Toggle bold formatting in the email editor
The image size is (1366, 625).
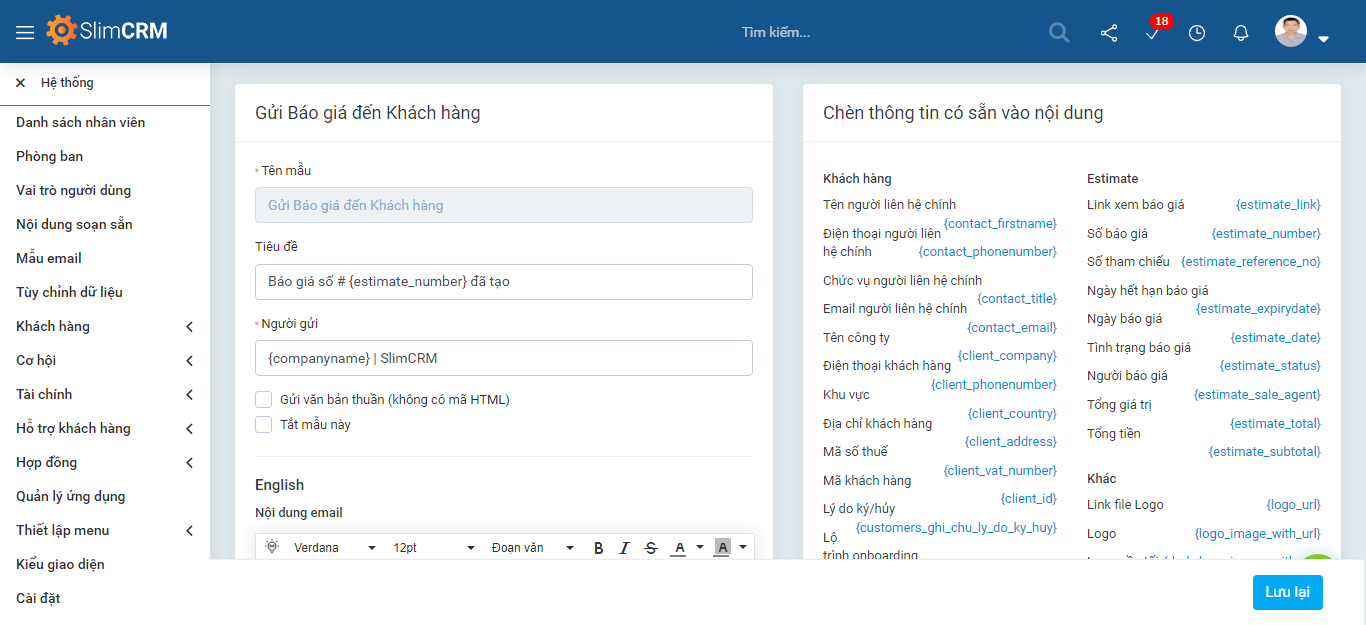(x=598, y=547)
